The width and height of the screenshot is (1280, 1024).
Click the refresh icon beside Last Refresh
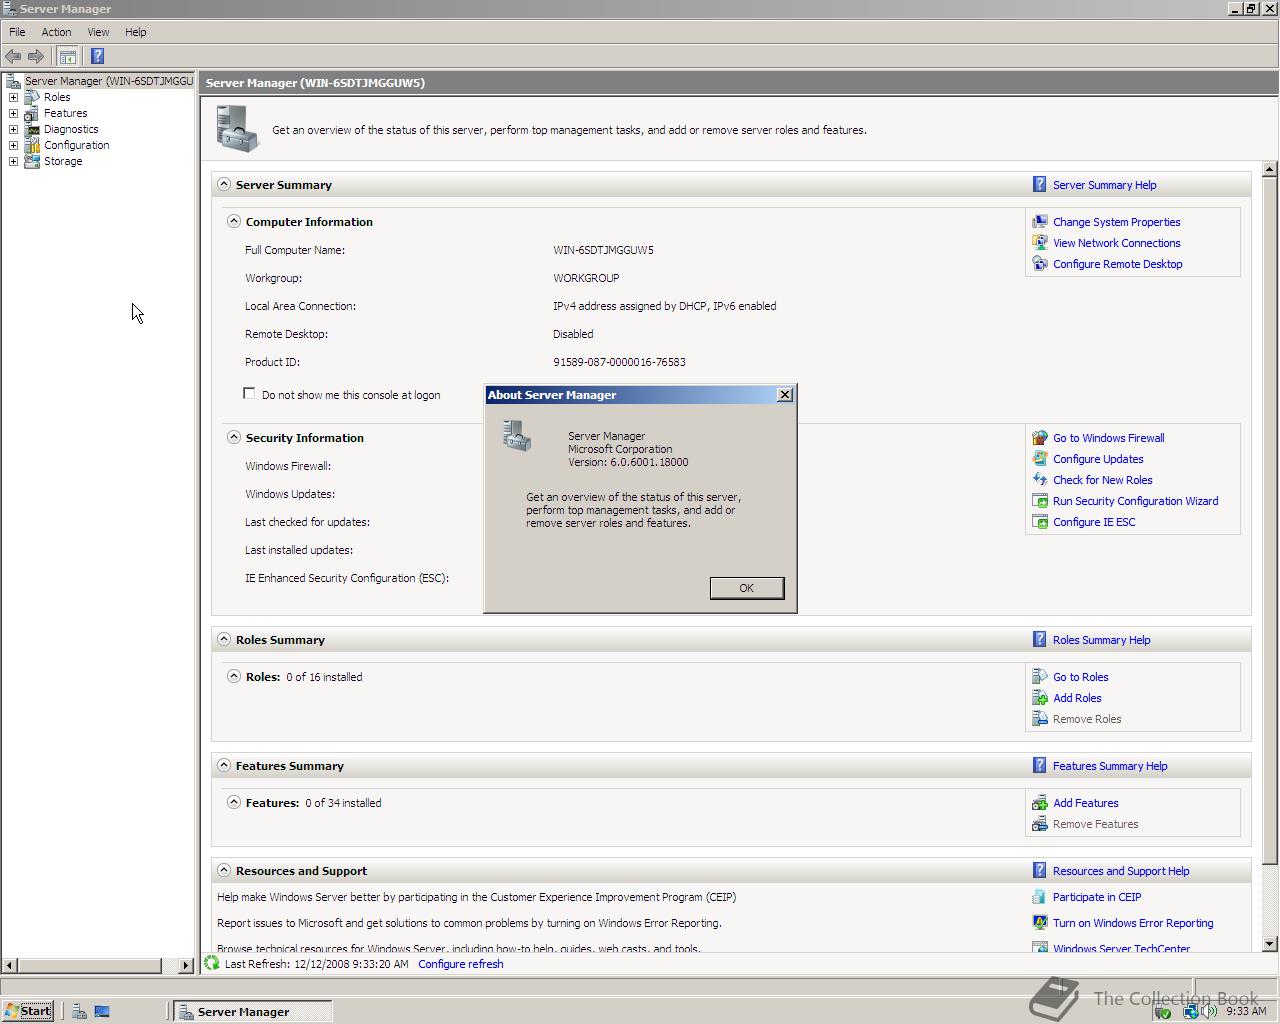pyautogui.click(x=211, y=964)
